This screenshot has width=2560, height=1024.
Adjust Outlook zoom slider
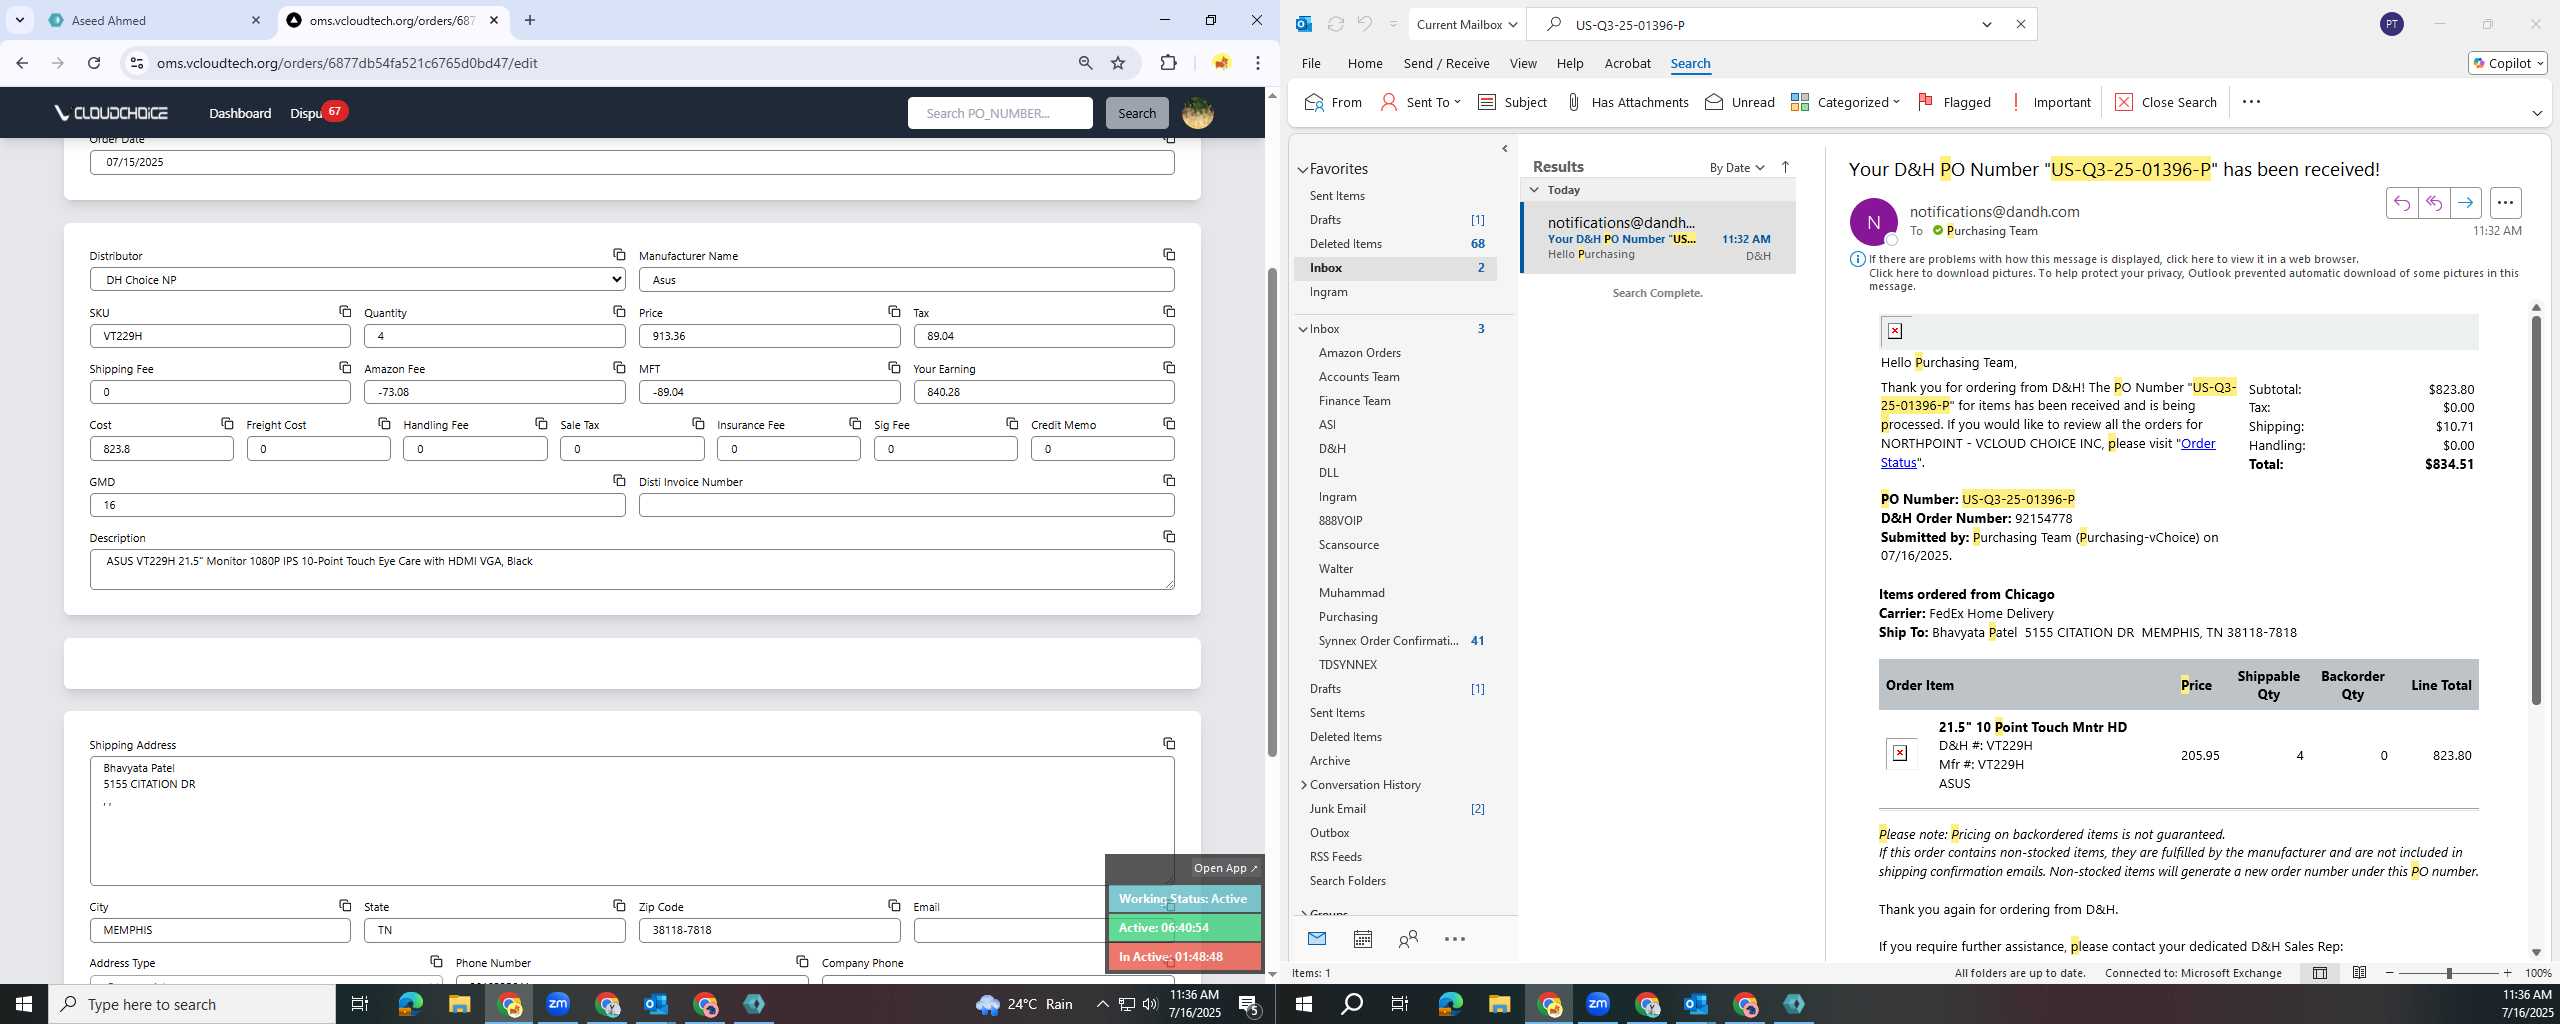(x=2449, y=973)
